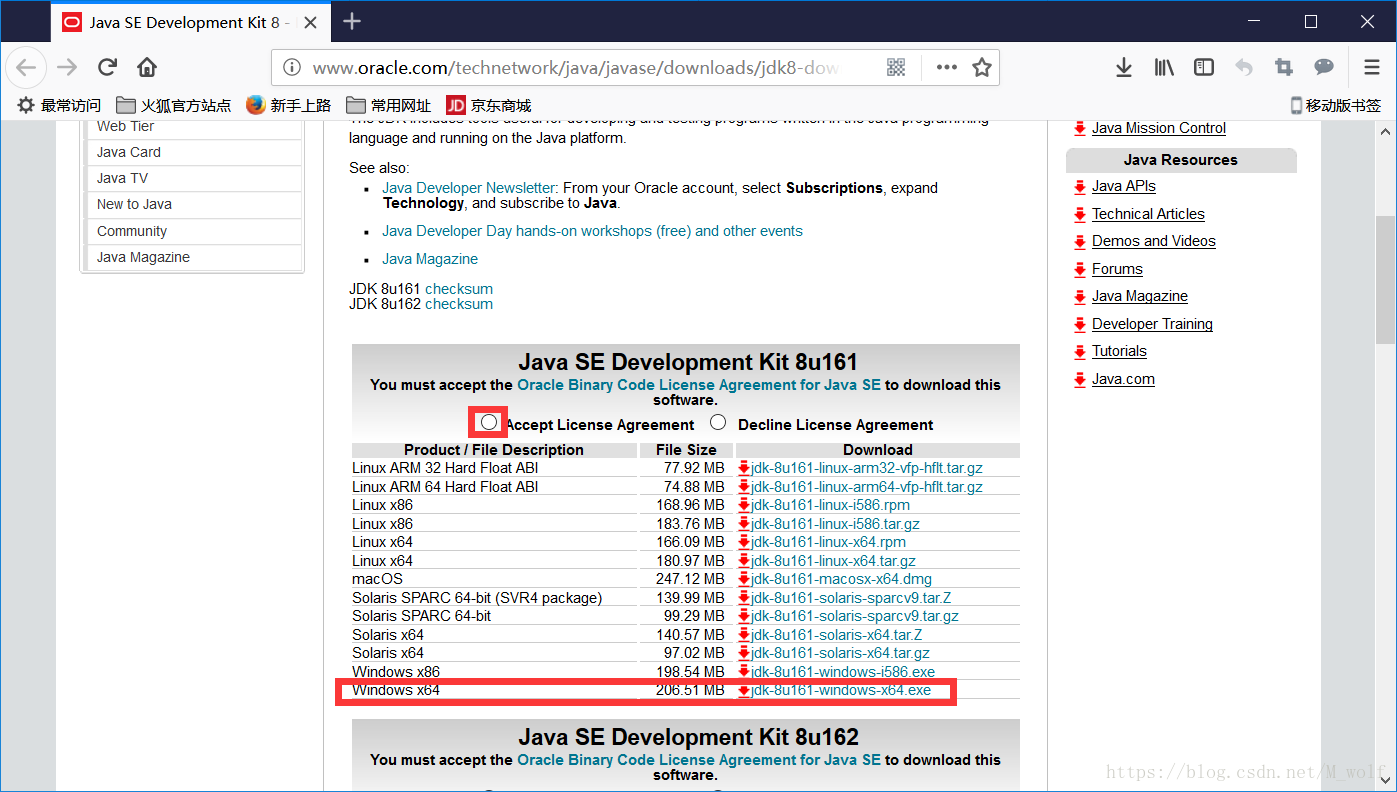Open Oracle Binary Code License Agreement link for 8u161
The height and width of the screenshot is (792, 1397).
(x=699, y=385)
